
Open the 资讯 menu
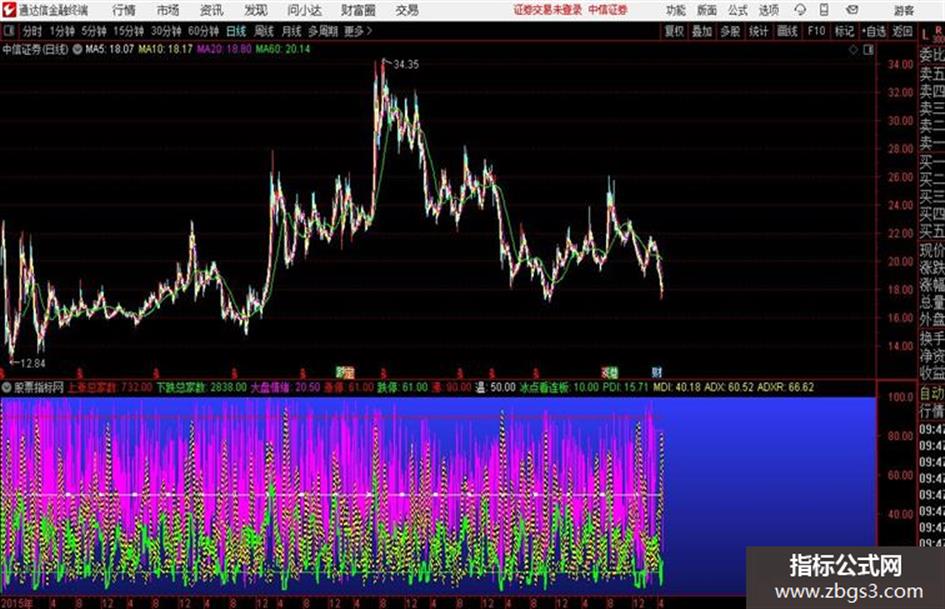coord(212,10)
